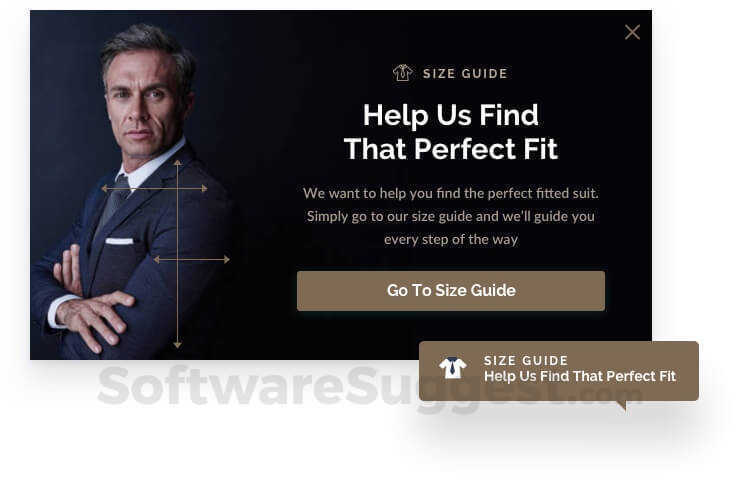Select the vertical jacket-length measurement line
Screen dimensions: 739x484
coord(177,254)
